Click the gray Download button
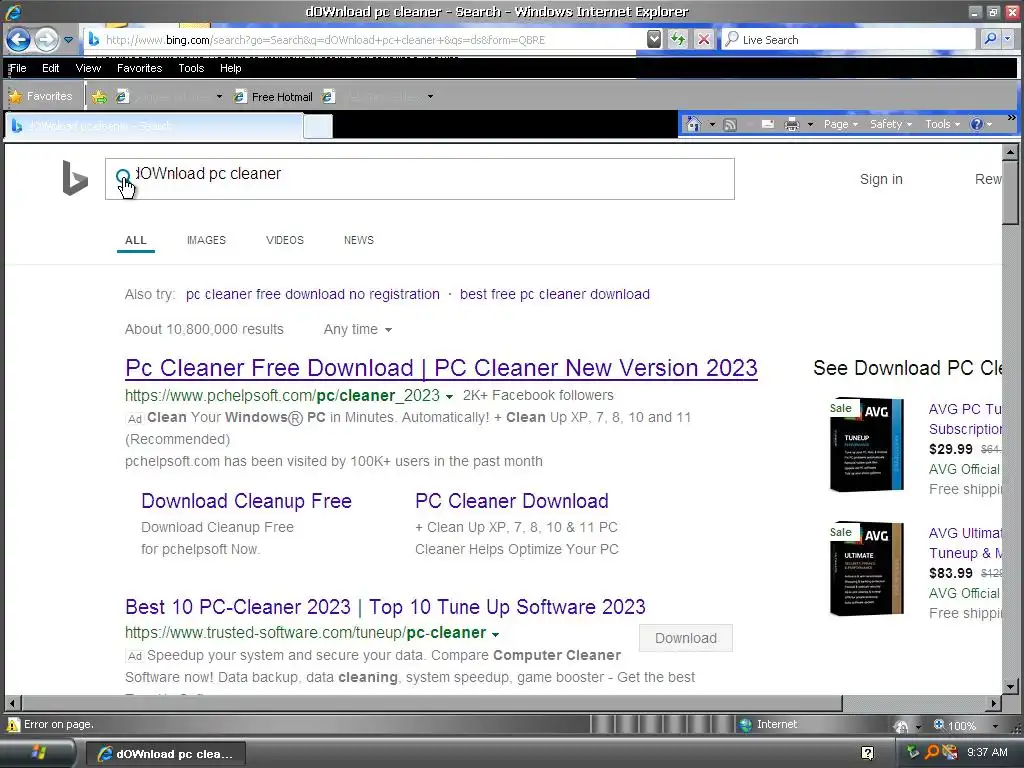Image resolution: width=1024 pixels, height=768 pixels. [x=686, y=638]
